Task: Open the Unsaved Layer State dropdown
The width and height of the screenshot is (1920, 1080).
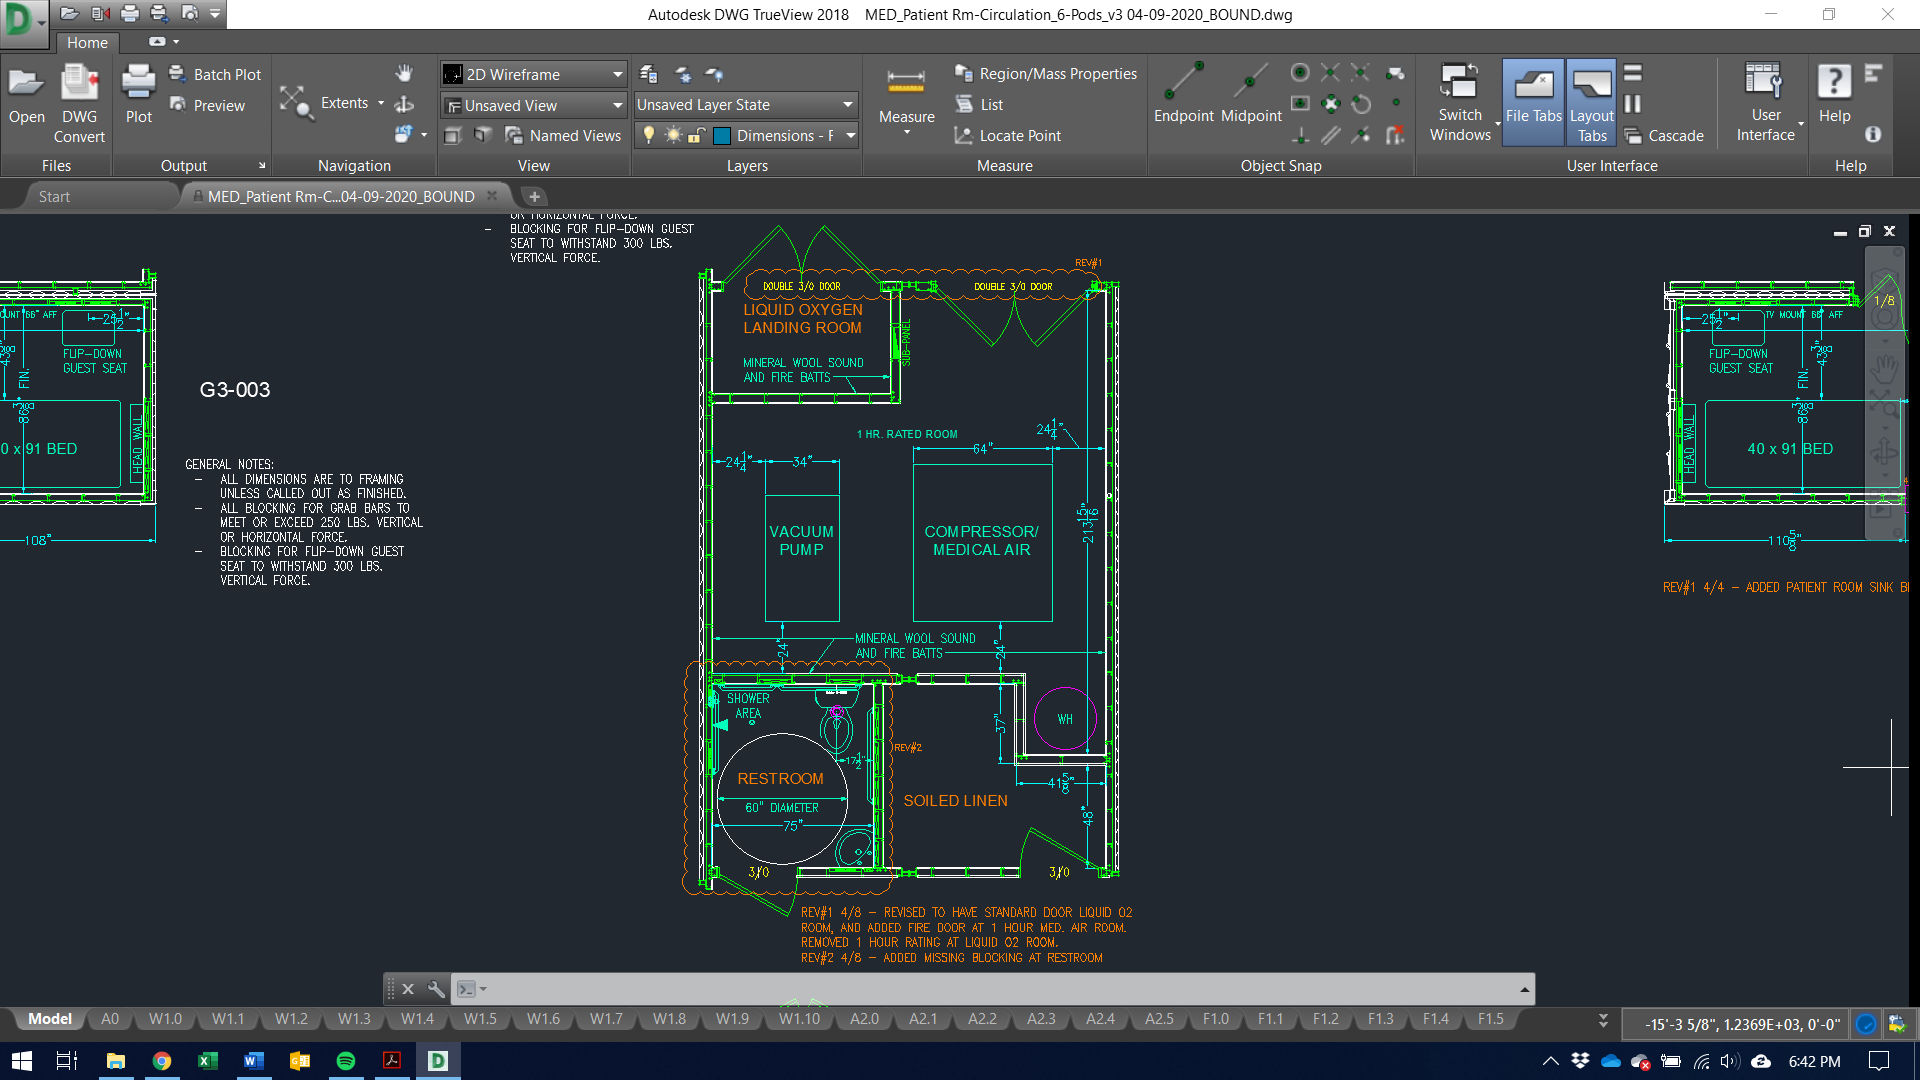Action: (746, 105)
